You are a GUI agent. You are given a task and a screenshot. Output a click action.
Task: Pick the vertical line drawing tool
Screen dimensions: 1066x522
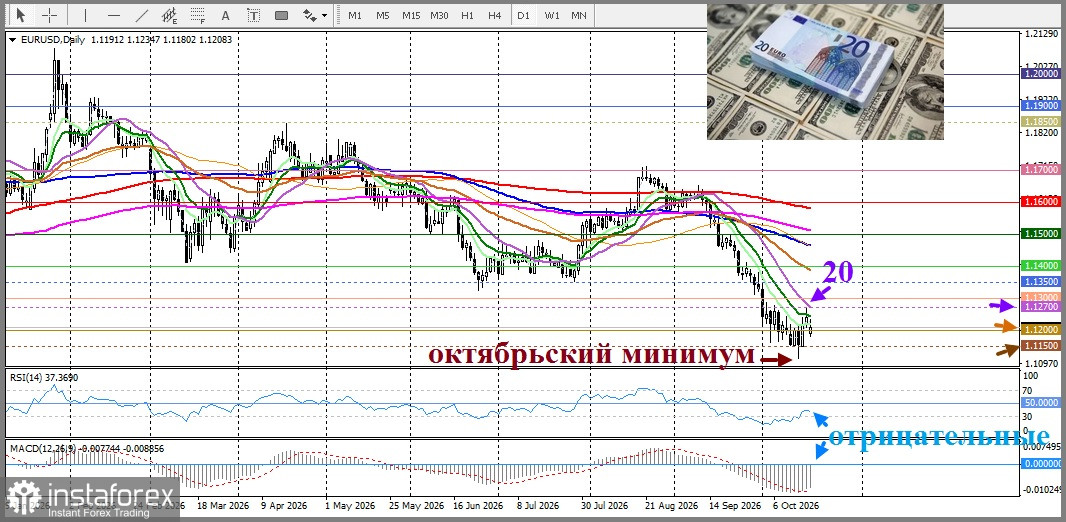click(x=85, y=15)
